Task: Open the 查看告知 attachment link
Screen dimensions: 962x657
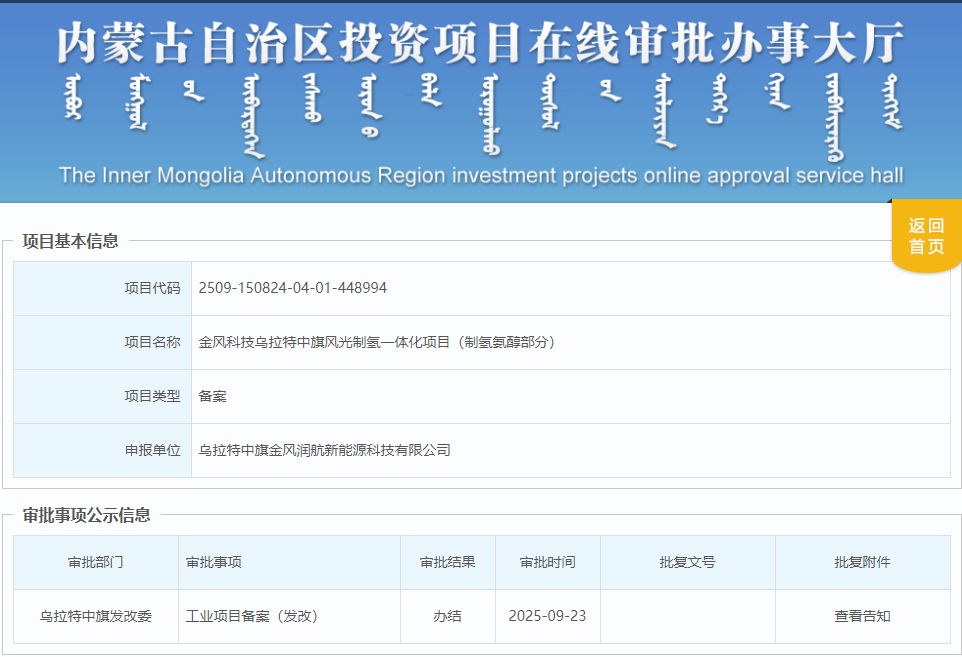Action: (x=863, y=616)
